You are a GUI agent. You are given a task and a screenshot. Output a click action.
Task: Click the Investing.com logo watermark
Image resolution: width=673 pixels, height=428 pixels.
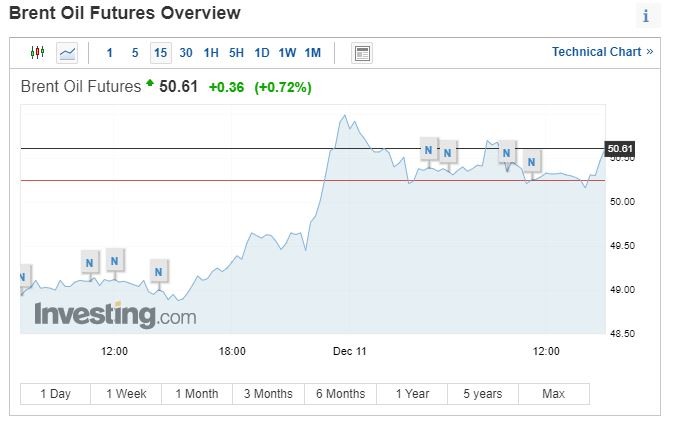click(115, 316)
